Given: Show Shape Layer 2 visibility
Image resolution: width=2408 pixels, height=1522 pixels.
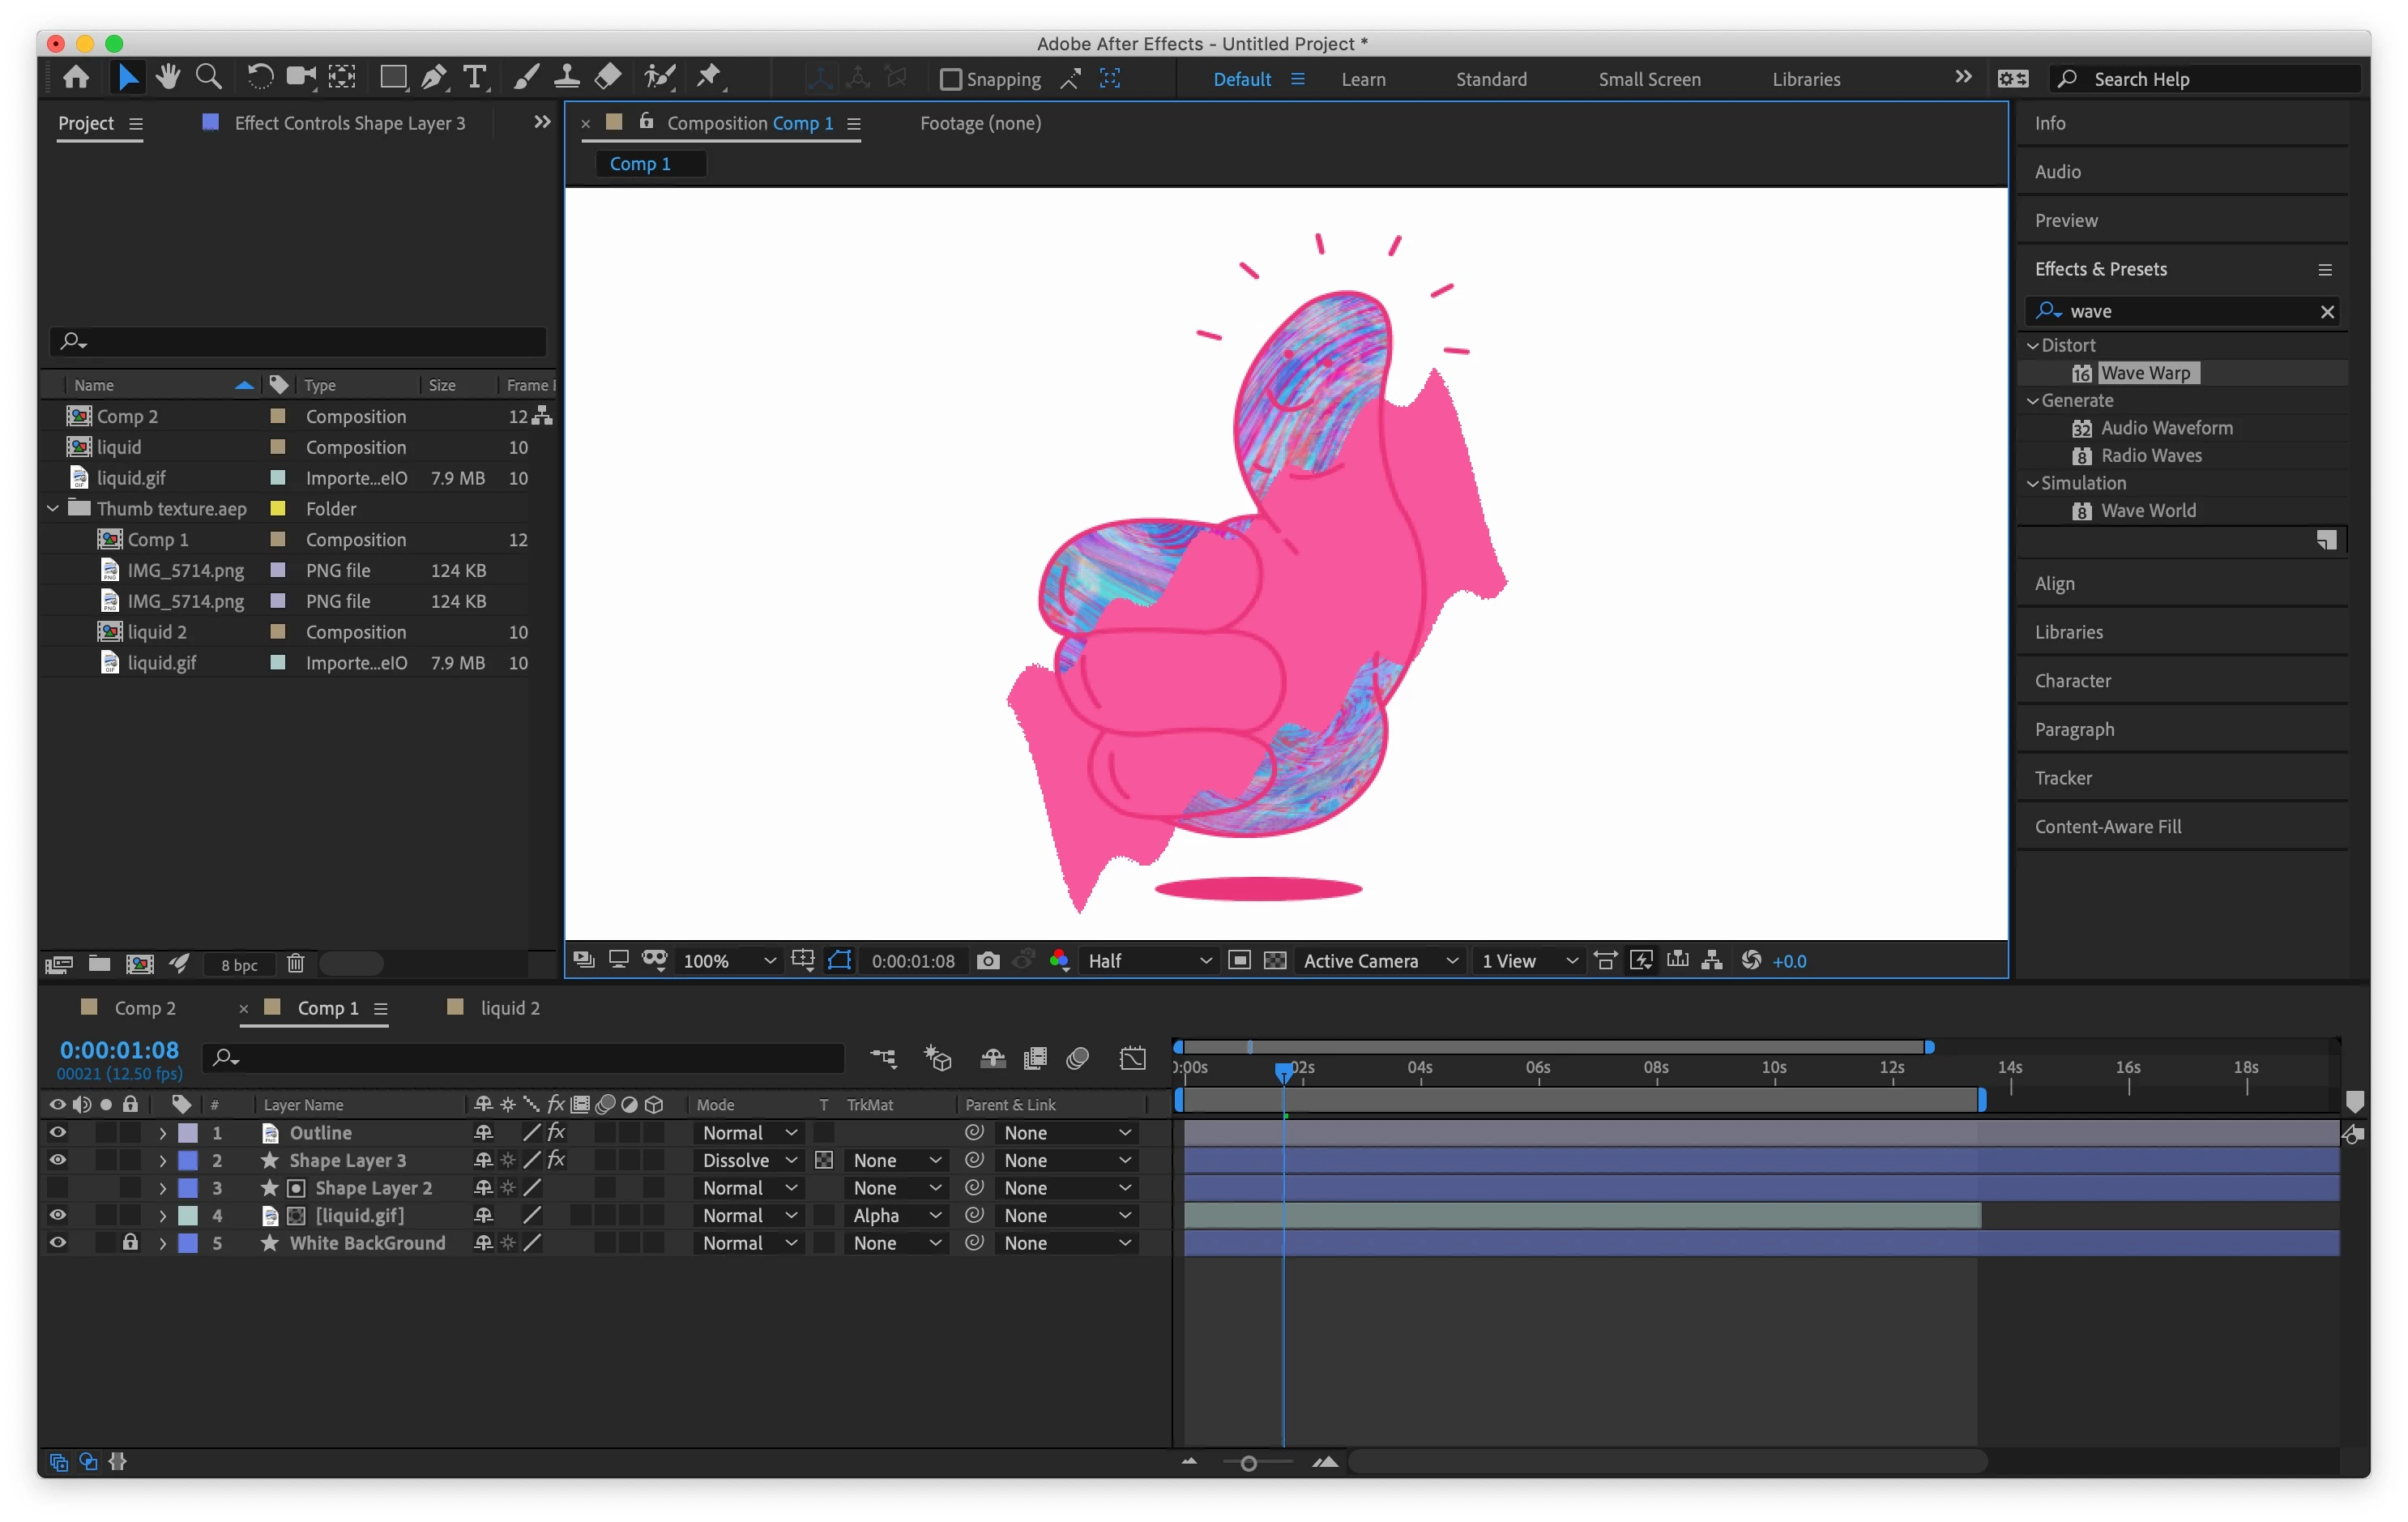Looking at the screenshot, I should pos(58,1188).
